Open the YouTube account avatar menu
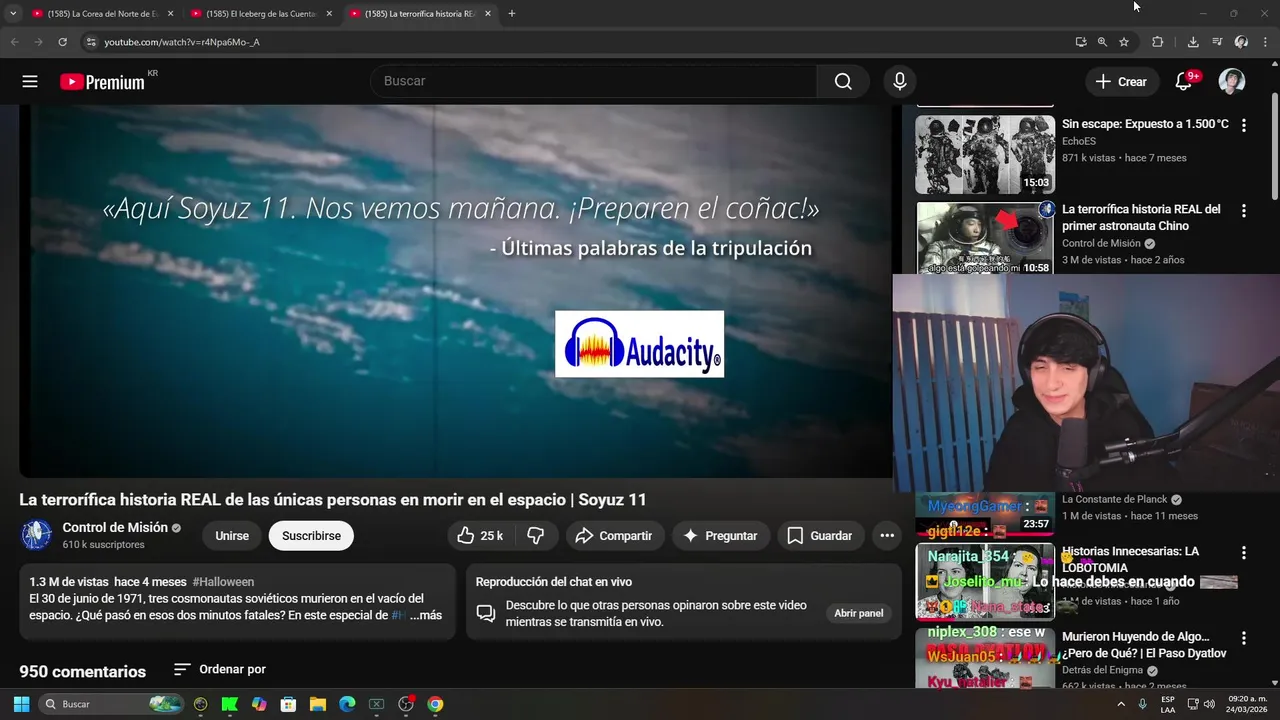Image resolution: width=1280 pixels, height=720 pixels. pyautogui.click(x=1232, y=82)
